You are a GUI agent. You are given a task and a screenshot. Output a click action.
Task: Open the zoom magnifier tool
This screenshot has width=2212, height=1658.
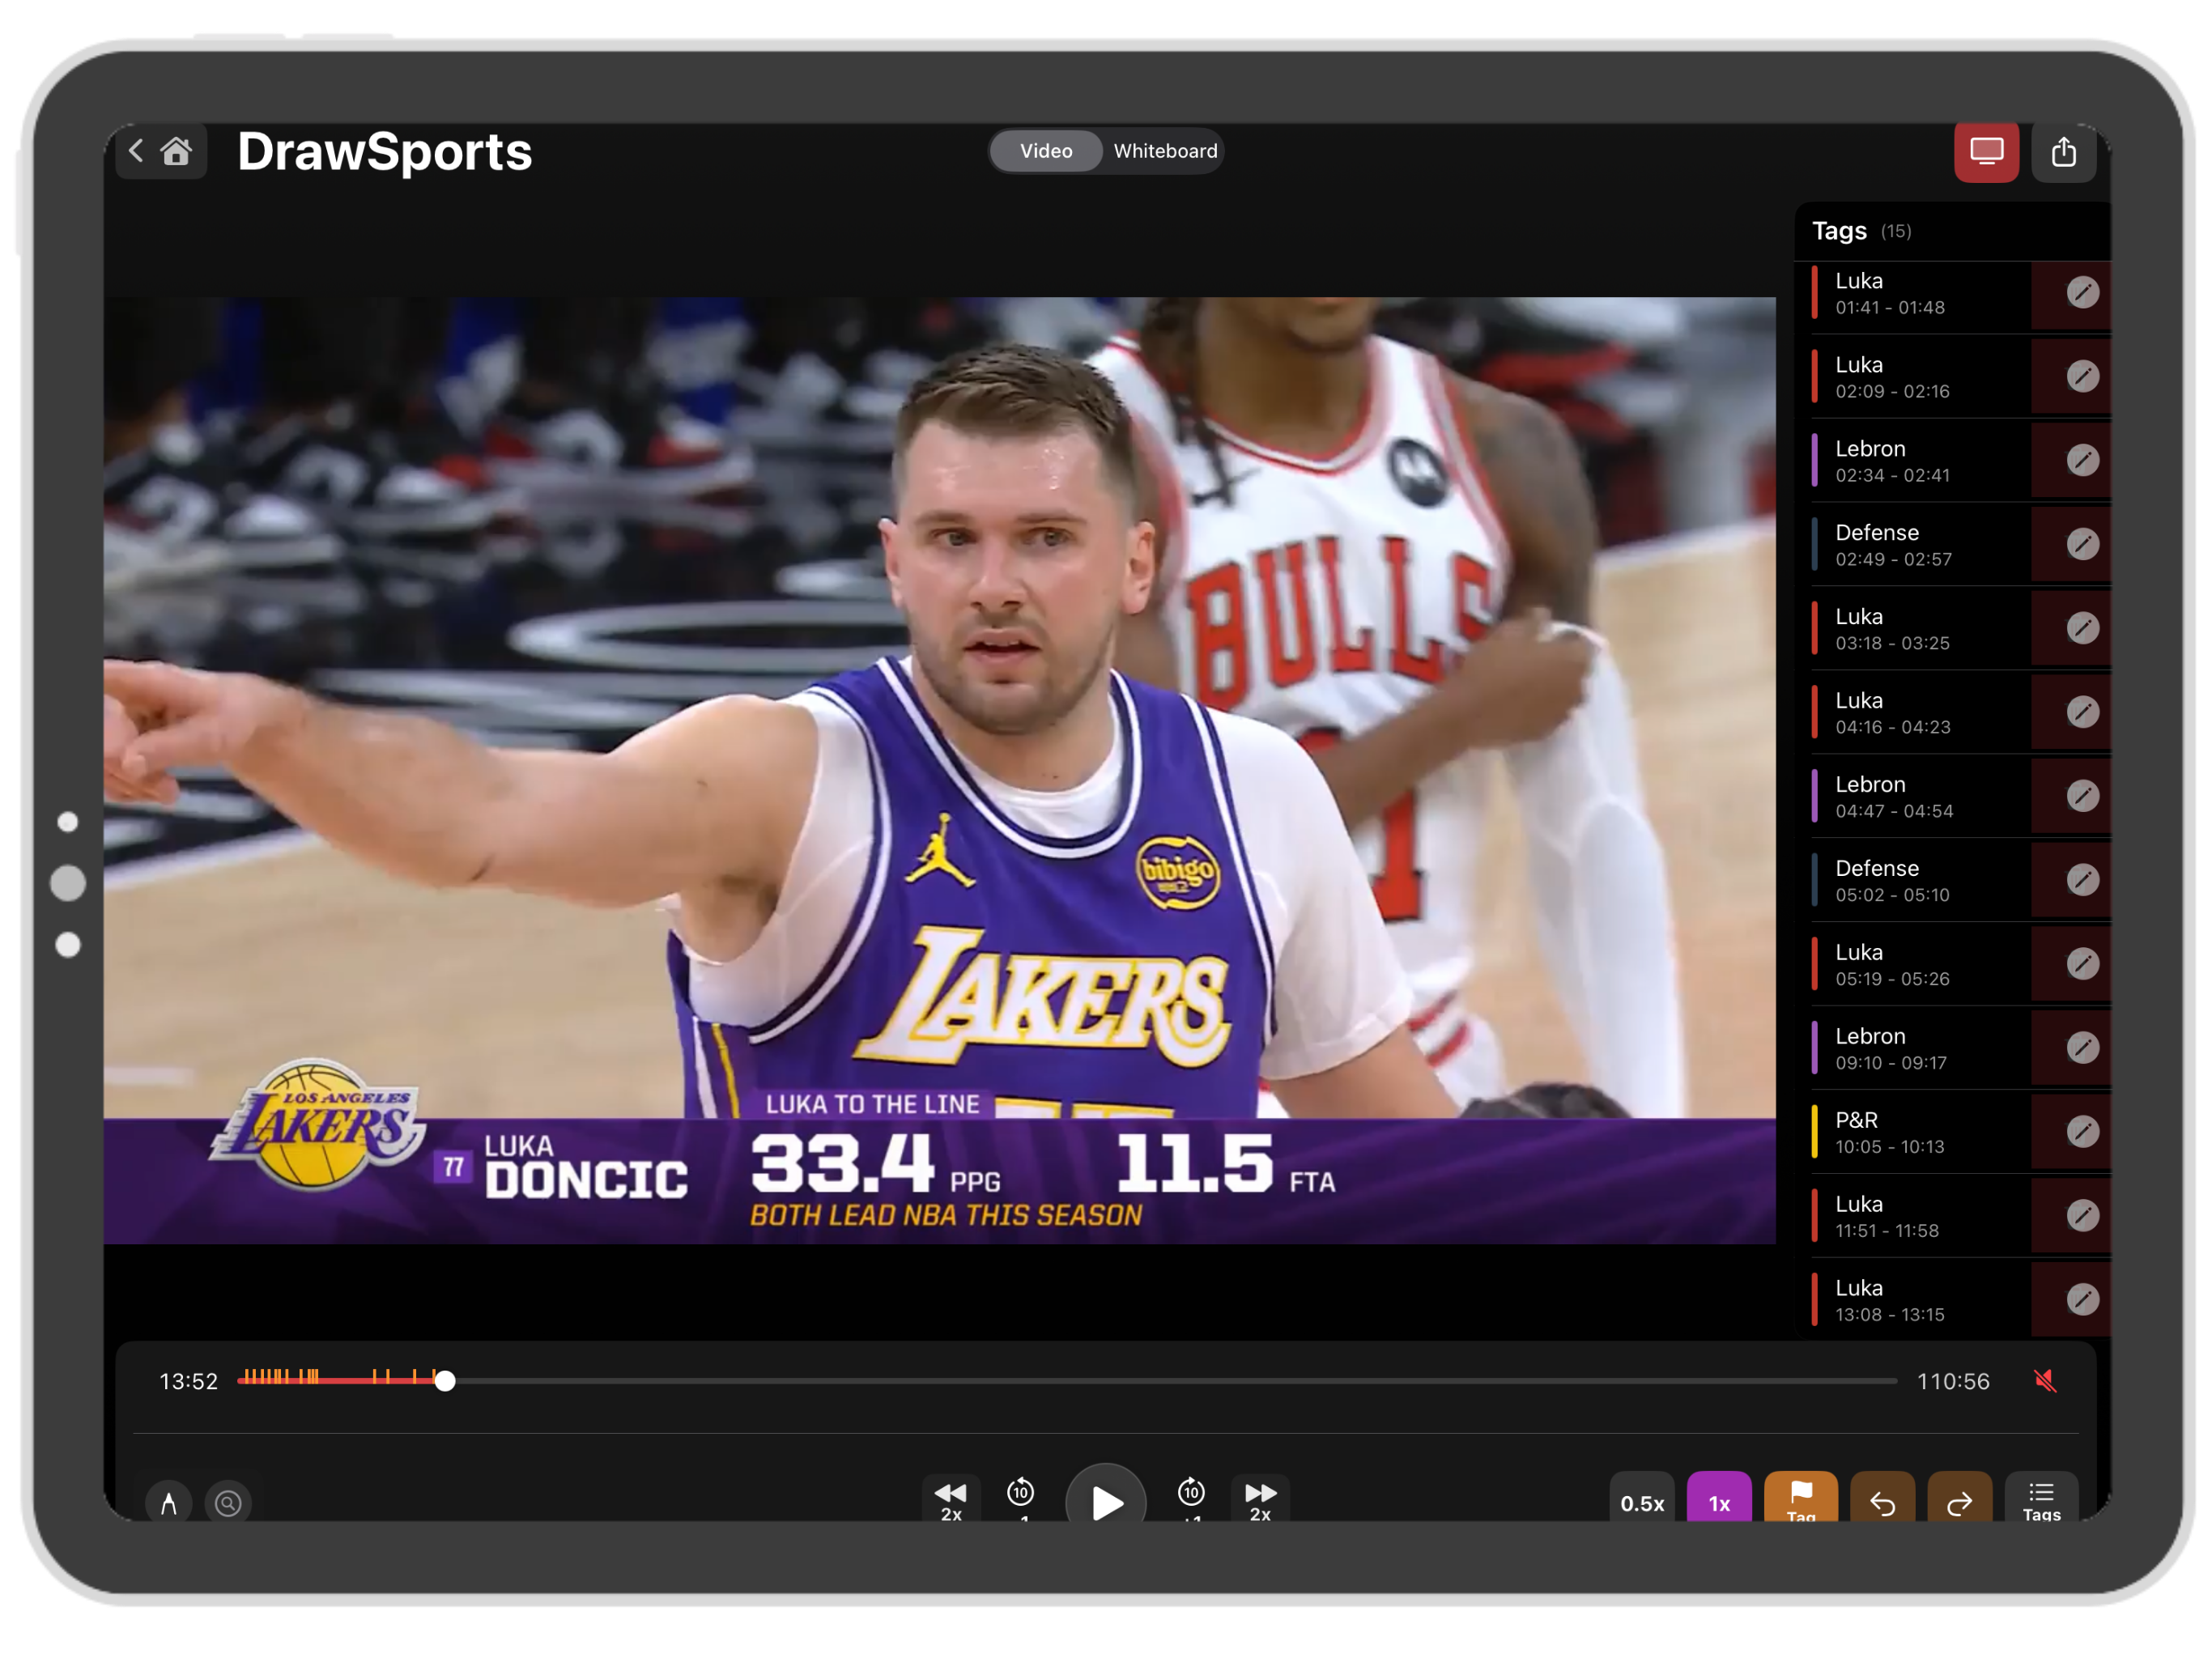click(x=229, y=1502)
